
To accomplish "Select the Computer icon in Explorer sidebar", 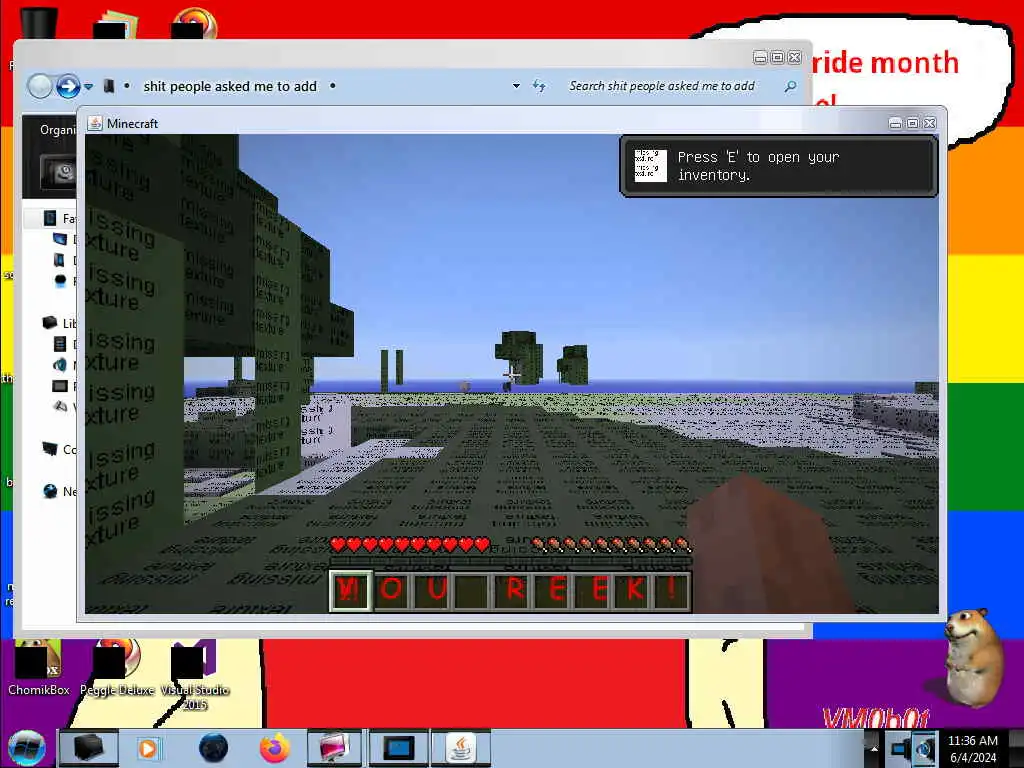I will pos(50,449).
